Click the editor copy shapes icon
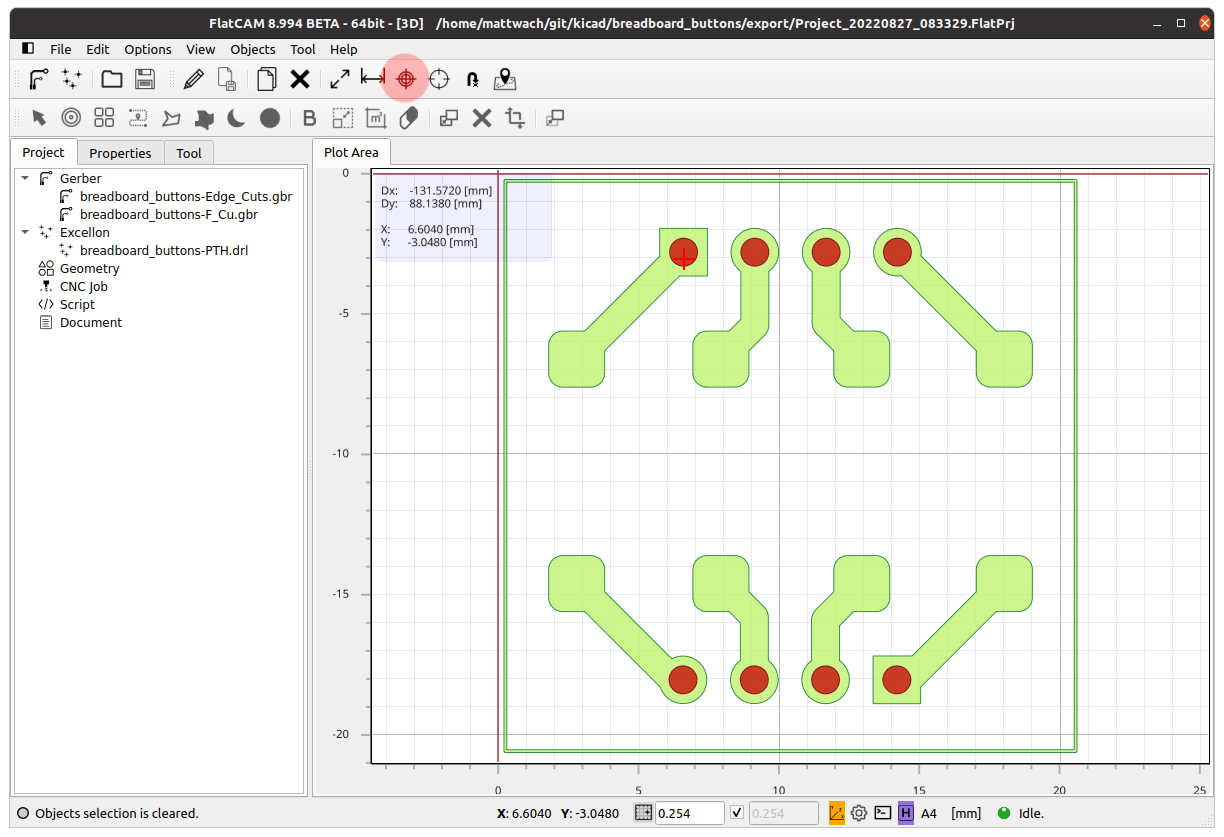 (x=449, y=118)
